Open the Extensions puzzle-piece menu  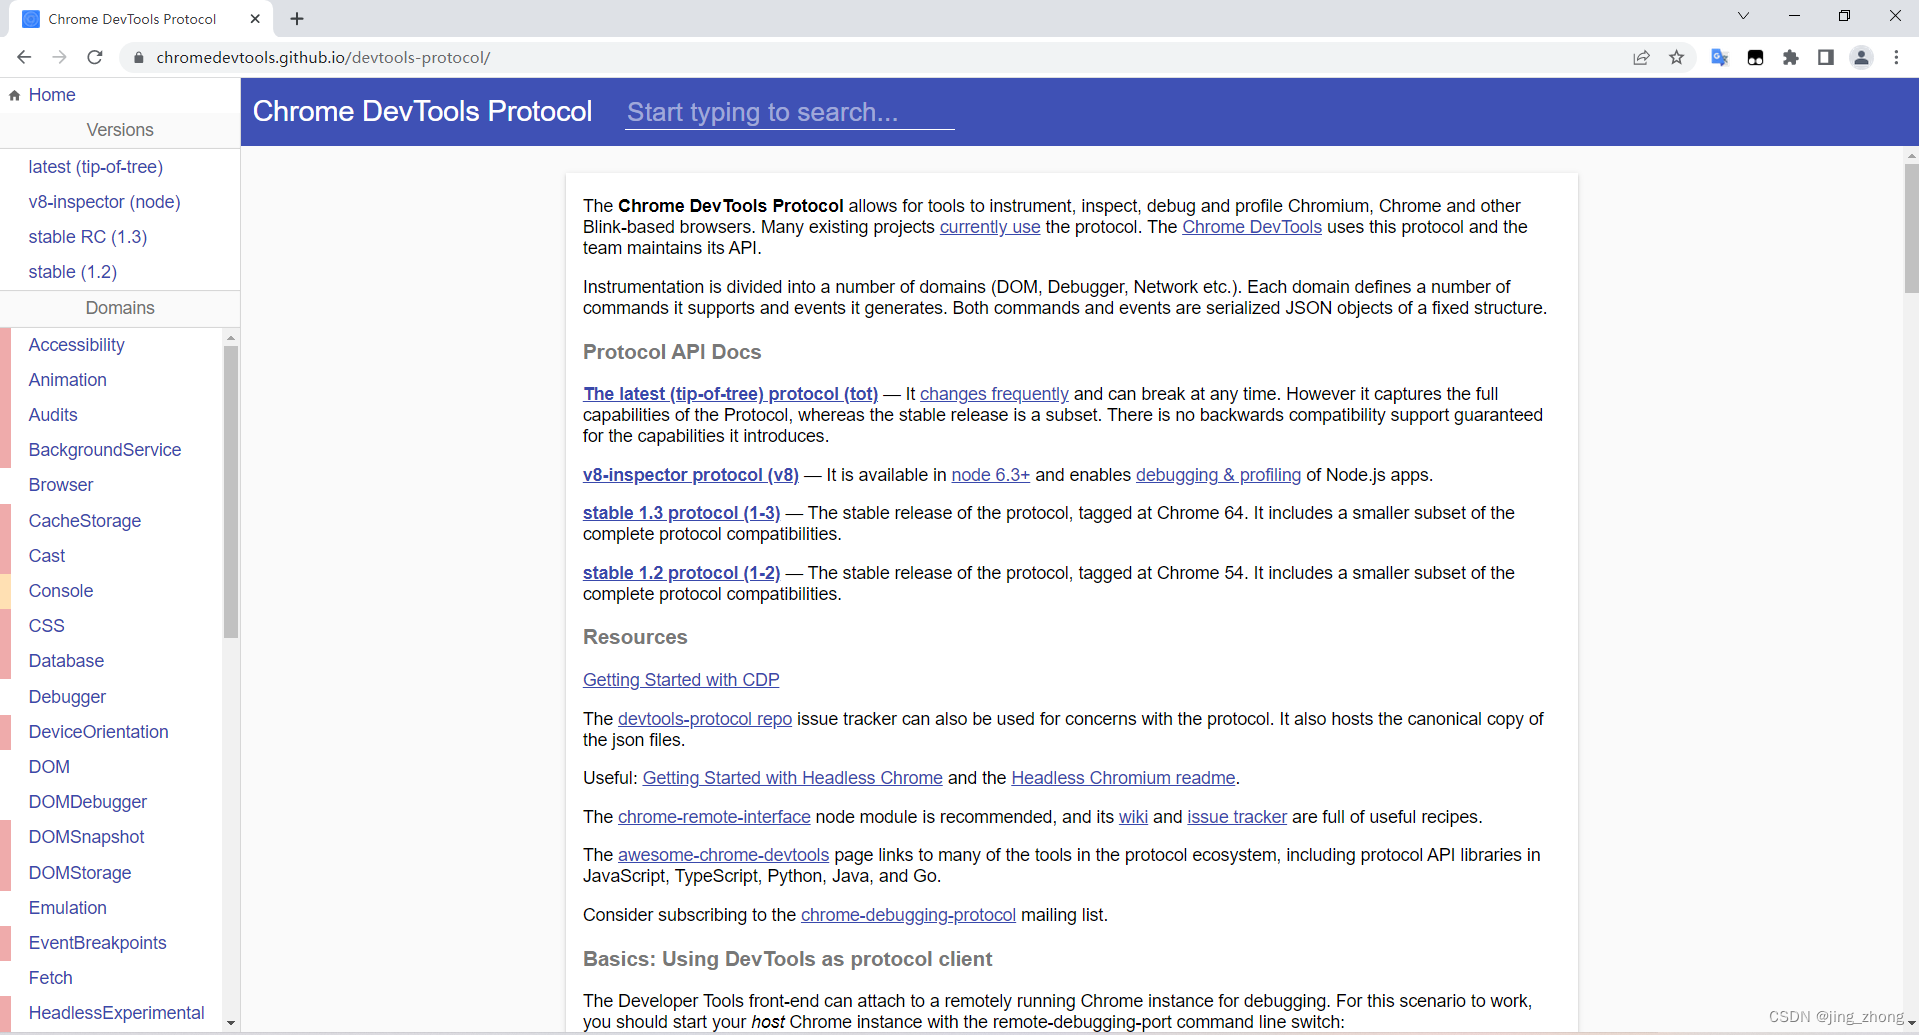[x=1790, y=57]
